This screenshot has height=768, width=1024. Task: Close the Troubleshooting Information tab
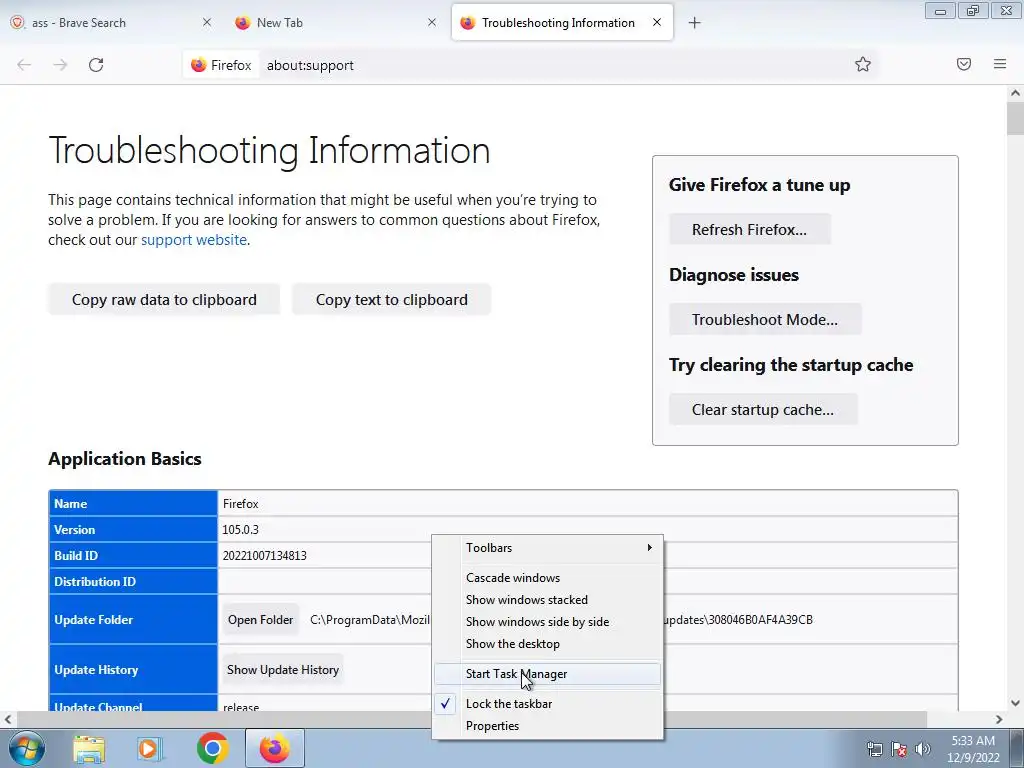click(x=657, y=22)
